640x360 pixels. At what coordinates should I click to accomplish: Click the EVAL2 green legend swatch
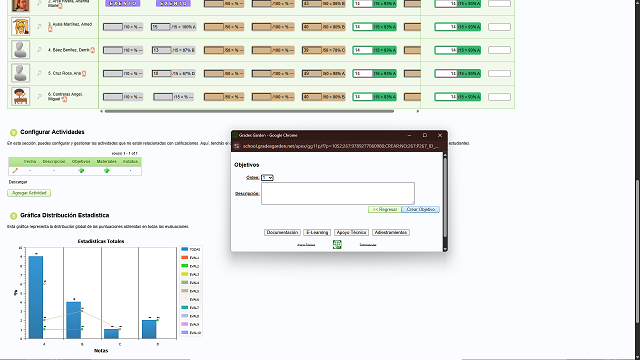tap(184, 266)
